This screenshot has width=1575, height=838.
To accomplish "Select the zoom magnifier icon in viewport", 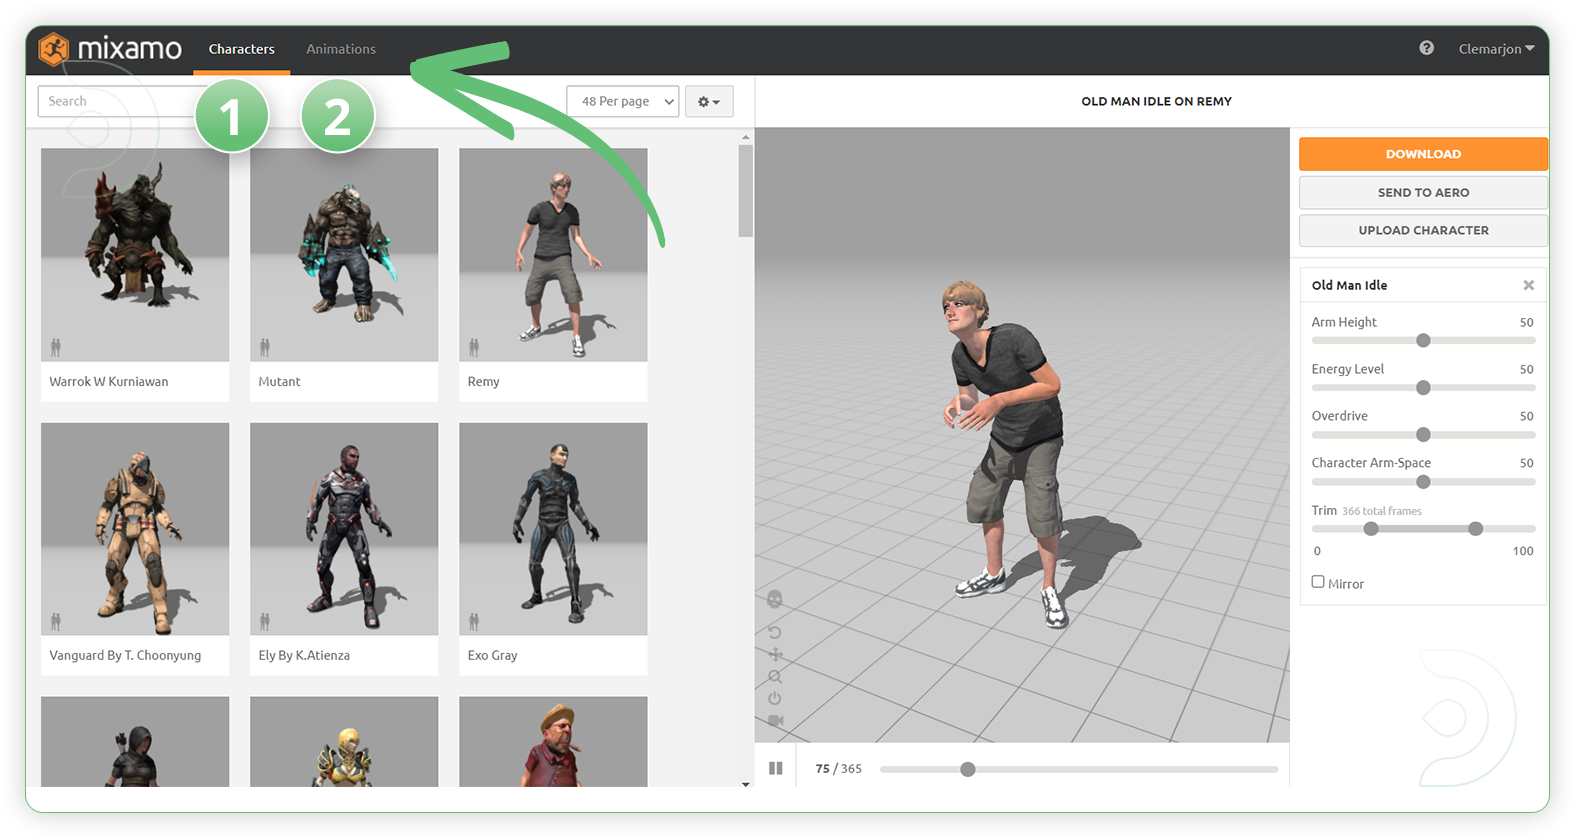I will [774, 676].
